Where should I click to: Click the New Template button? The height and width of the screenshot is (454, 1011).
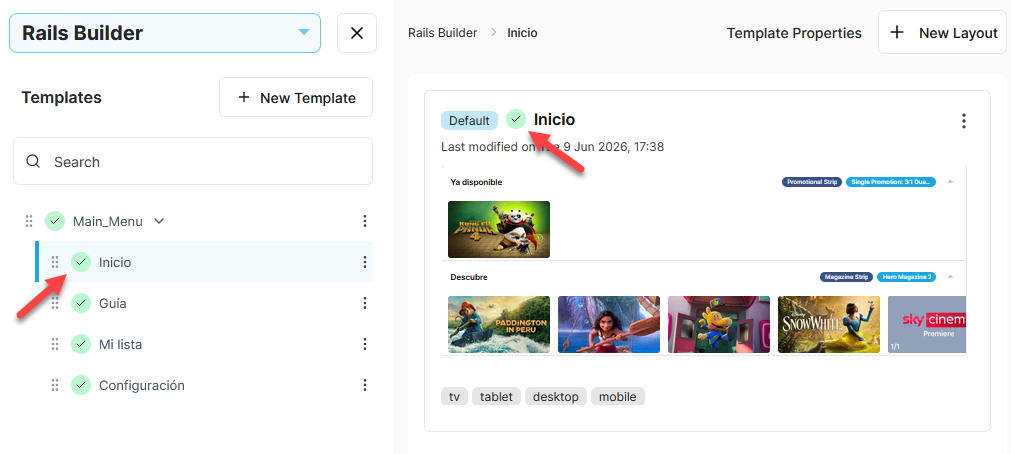[x=296, y=97]
